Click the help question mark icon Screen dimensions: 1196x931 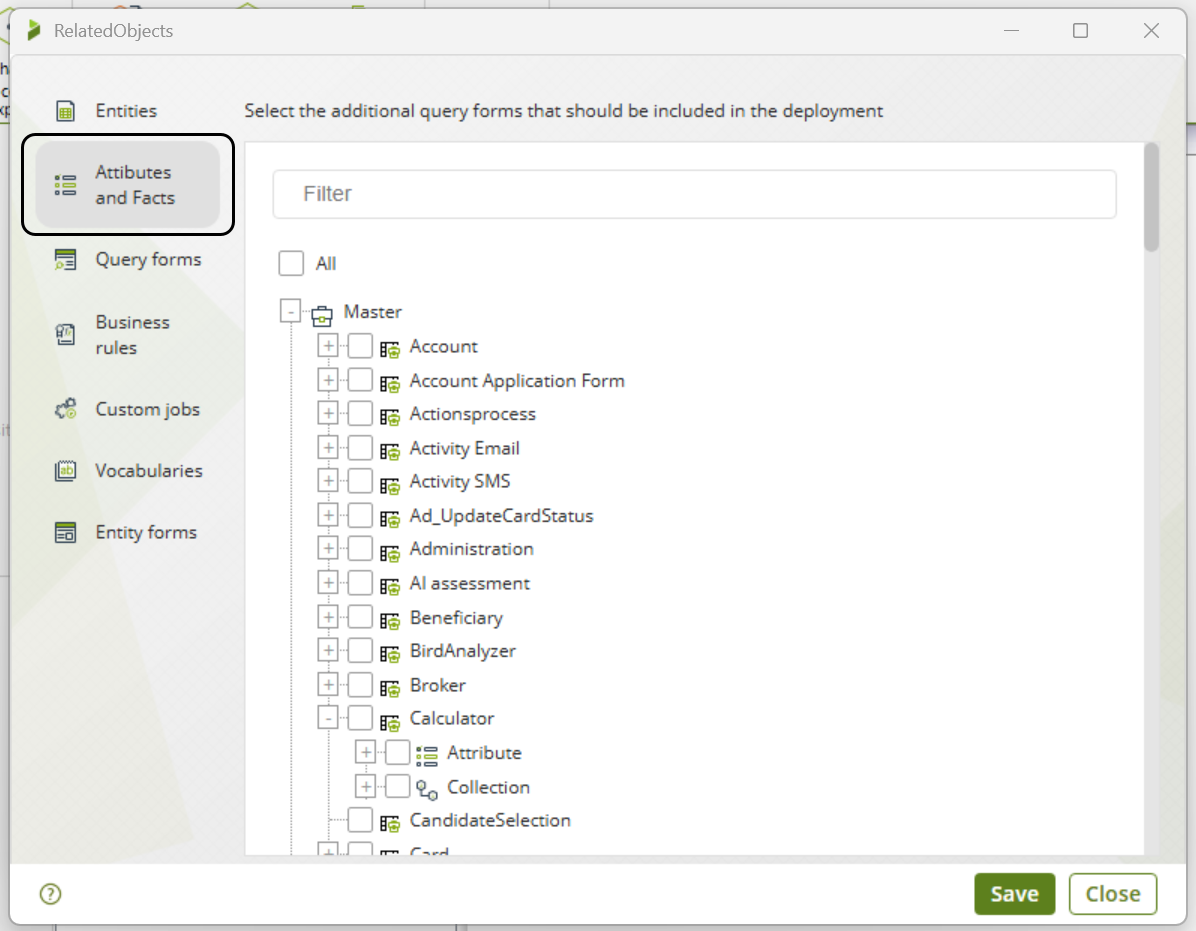coord(50,894)
